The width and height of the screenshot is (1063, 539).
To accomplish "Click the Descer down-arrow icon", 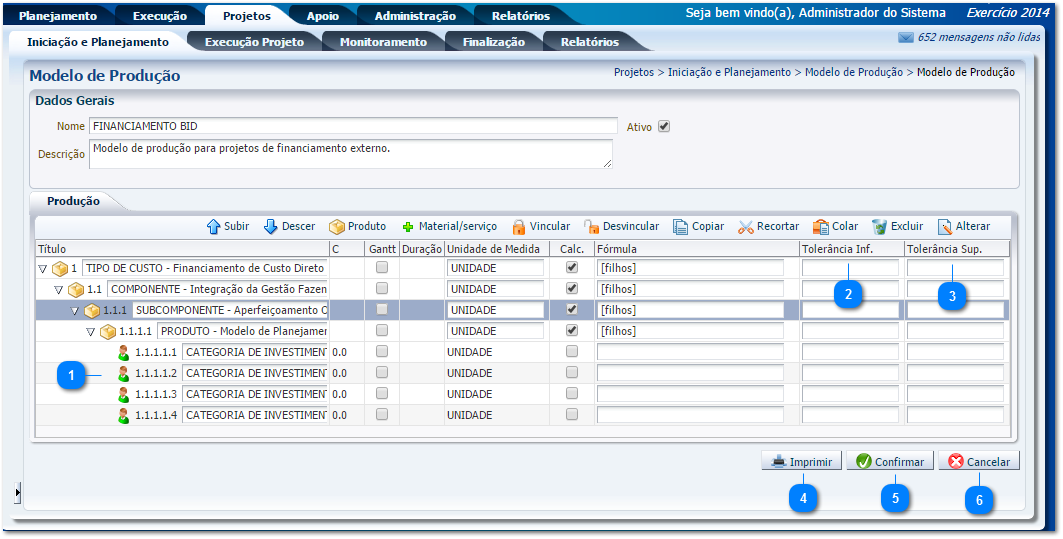I will 271,227.
